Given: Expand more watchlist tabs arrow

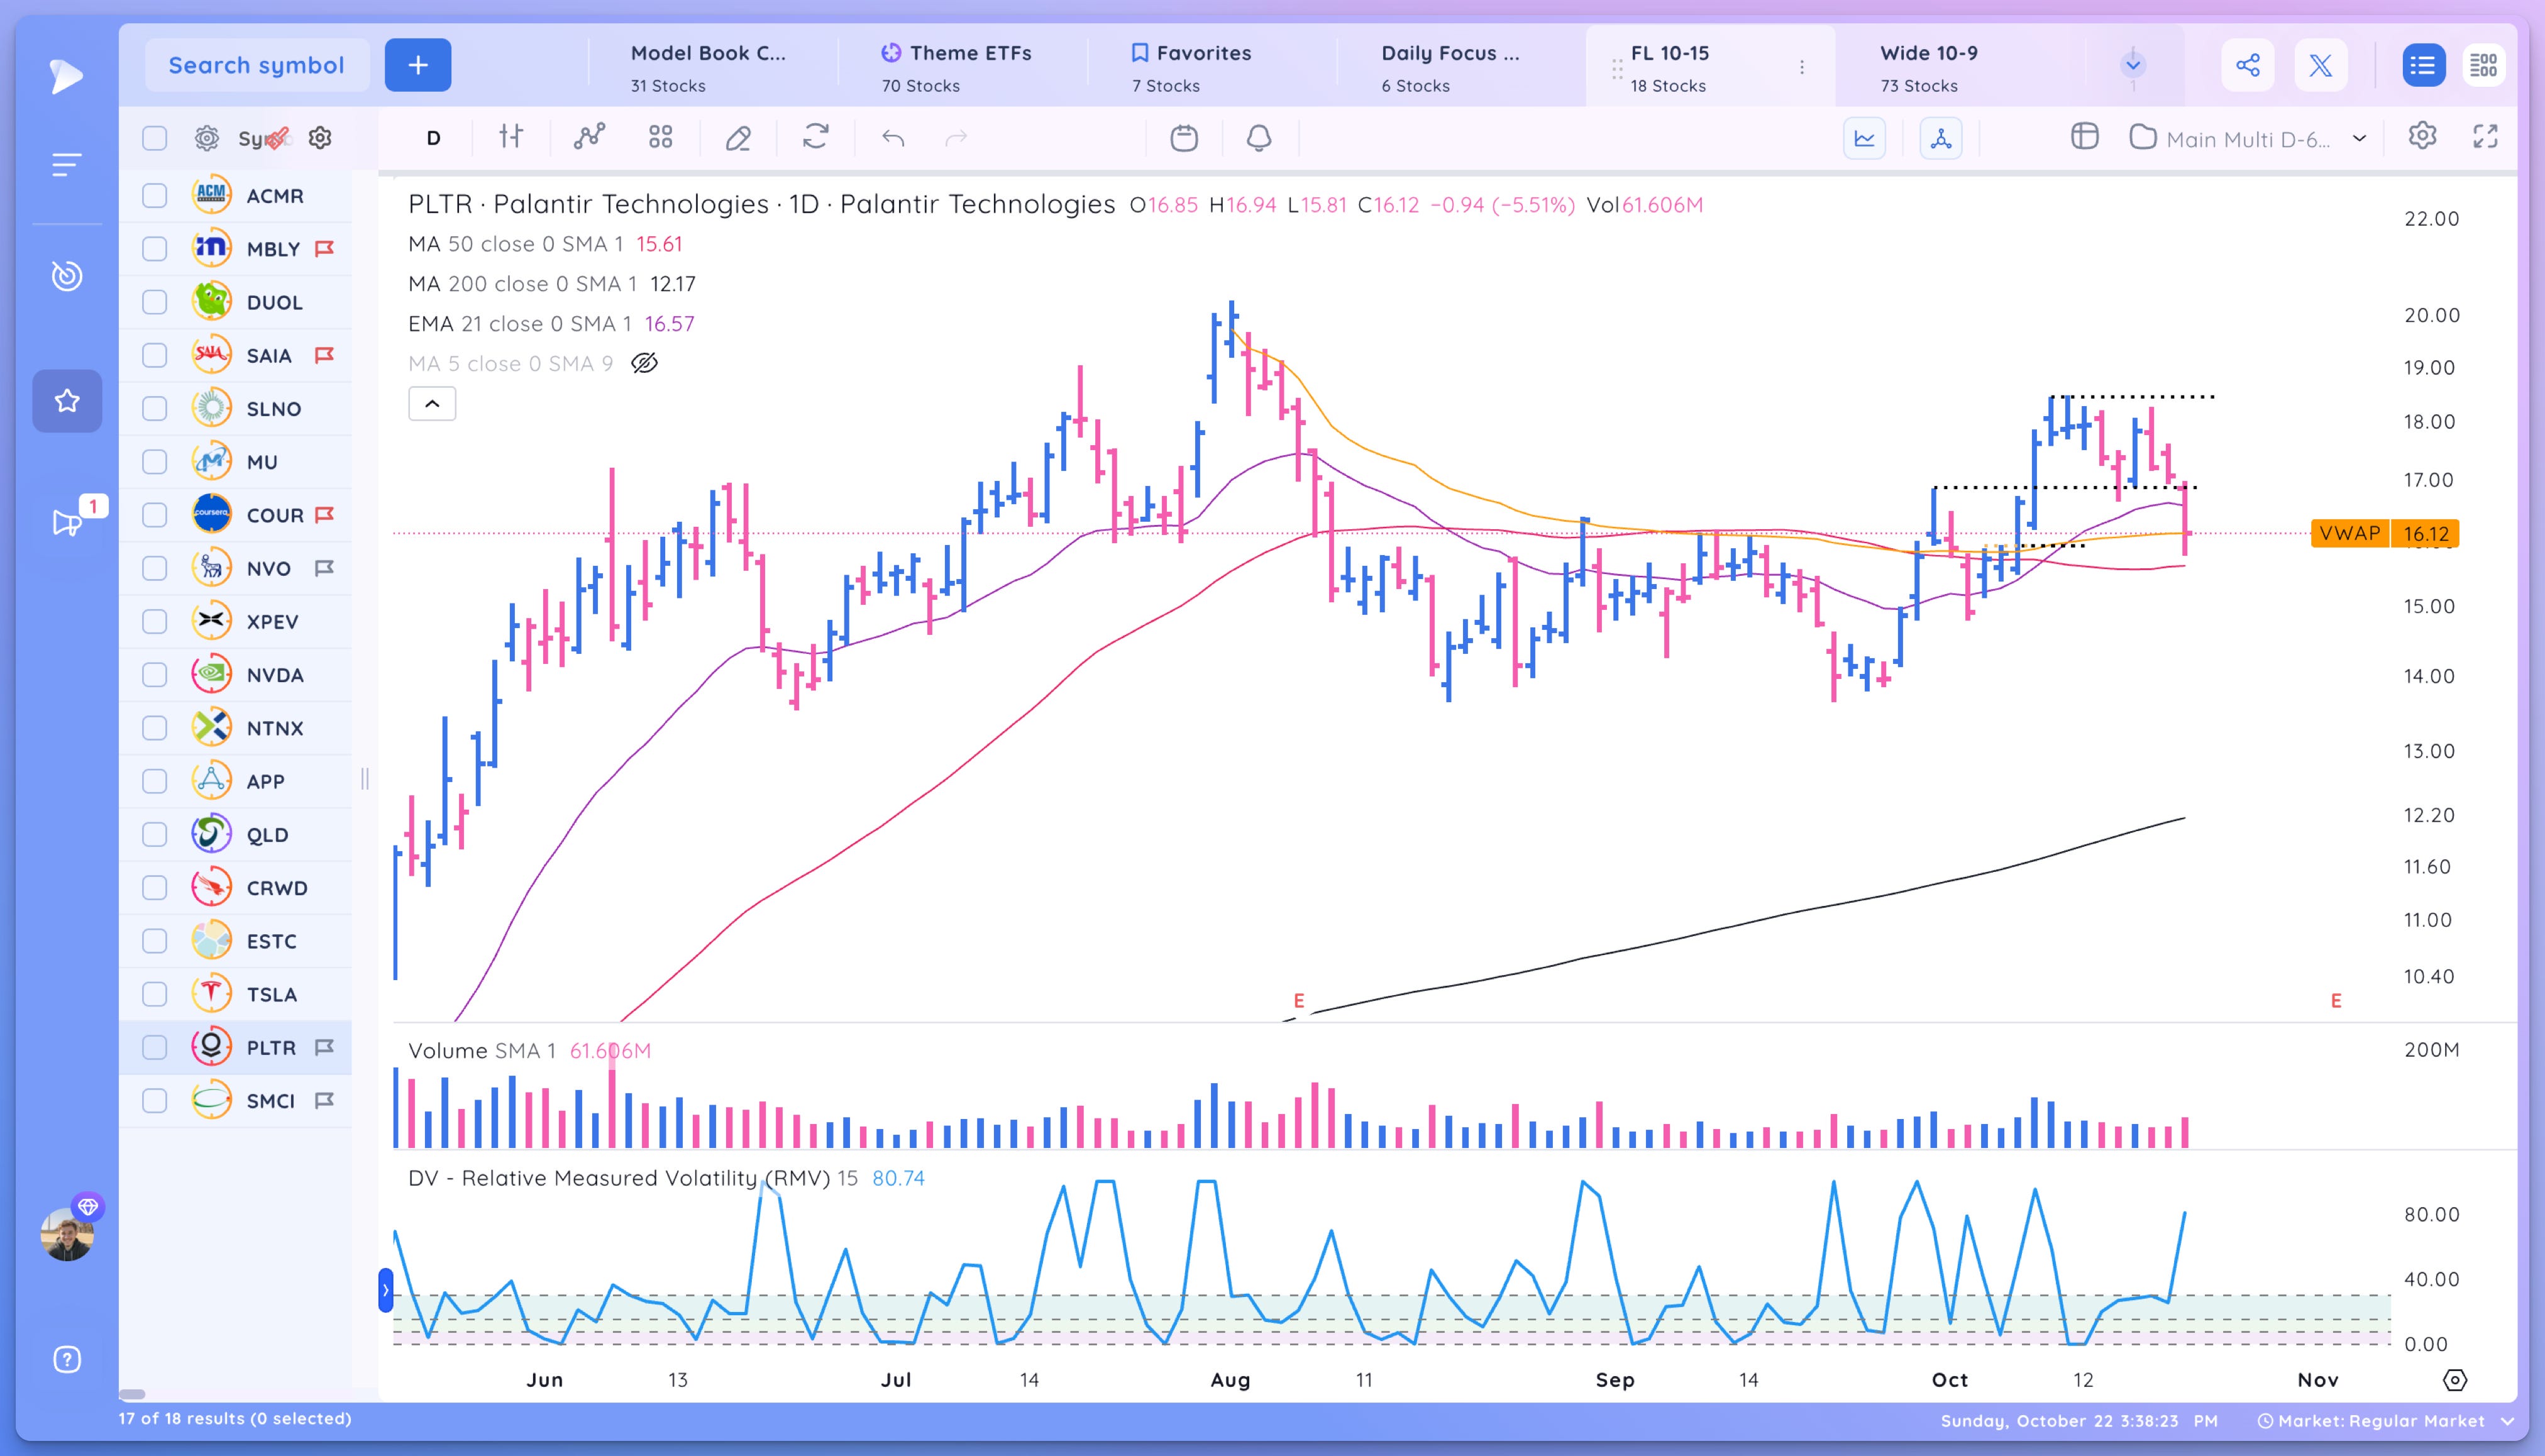Looking at the screenshot, I should (2133, 65).
